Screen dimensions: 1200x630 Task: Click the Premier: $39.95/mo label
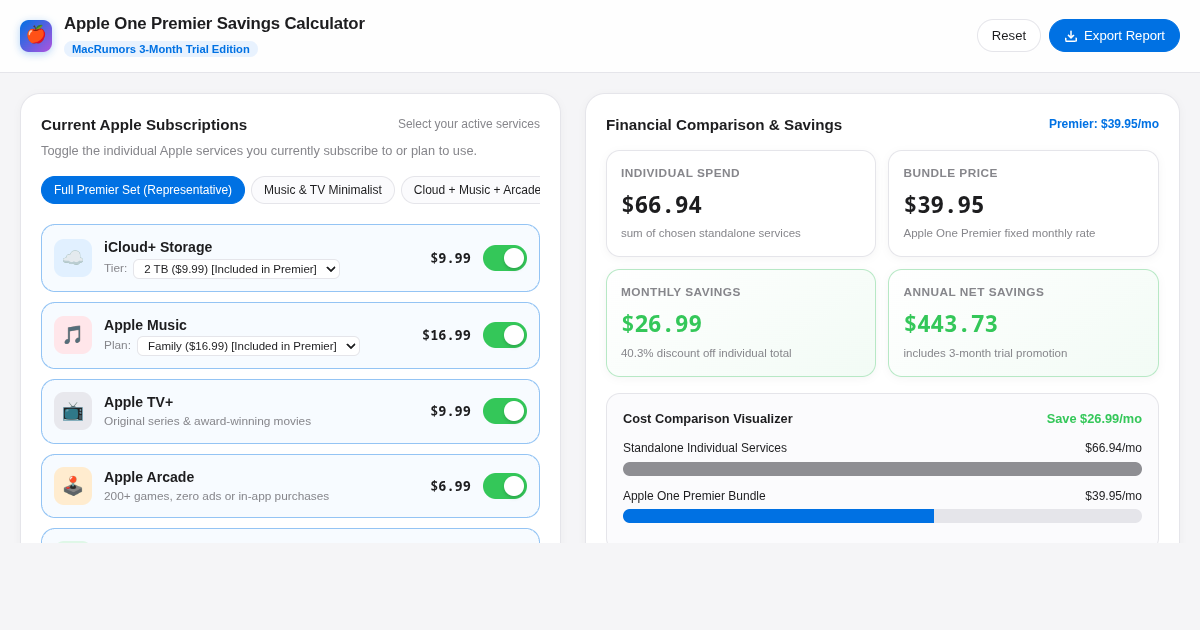1104,124
